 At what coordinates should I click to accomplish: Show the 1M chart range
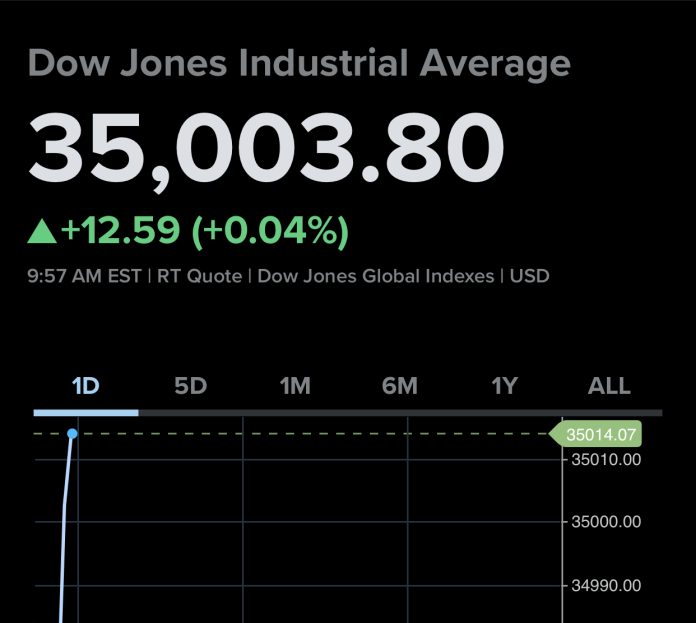tap(295, 386)
